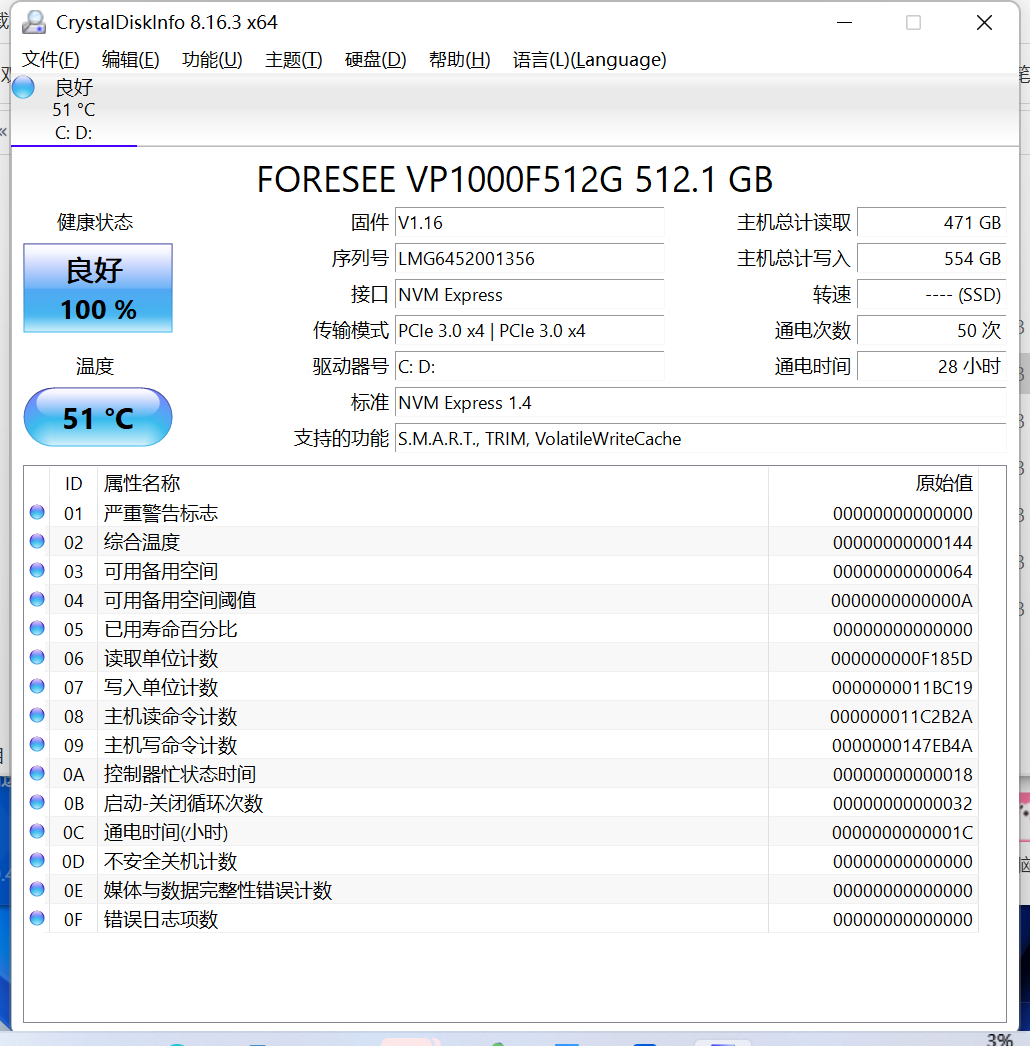Image resolution: width=1030 pixels, height=1046 pixels.
Task: Open the 硬盘(D) menu
Action: (375, 60)
